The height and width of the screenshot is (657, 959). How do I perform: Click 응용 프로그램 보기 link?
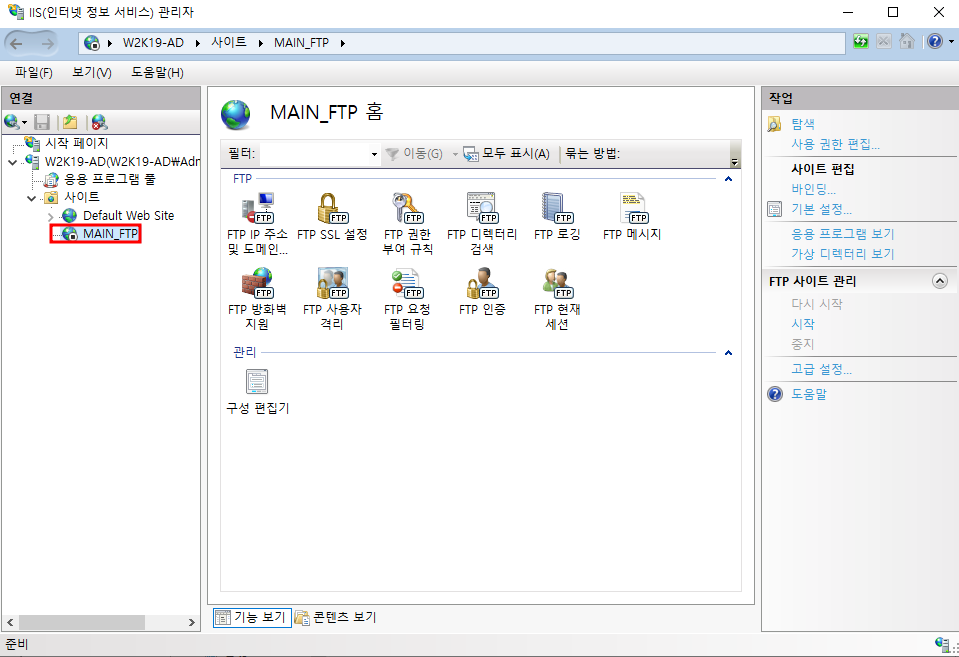(843, 234)
